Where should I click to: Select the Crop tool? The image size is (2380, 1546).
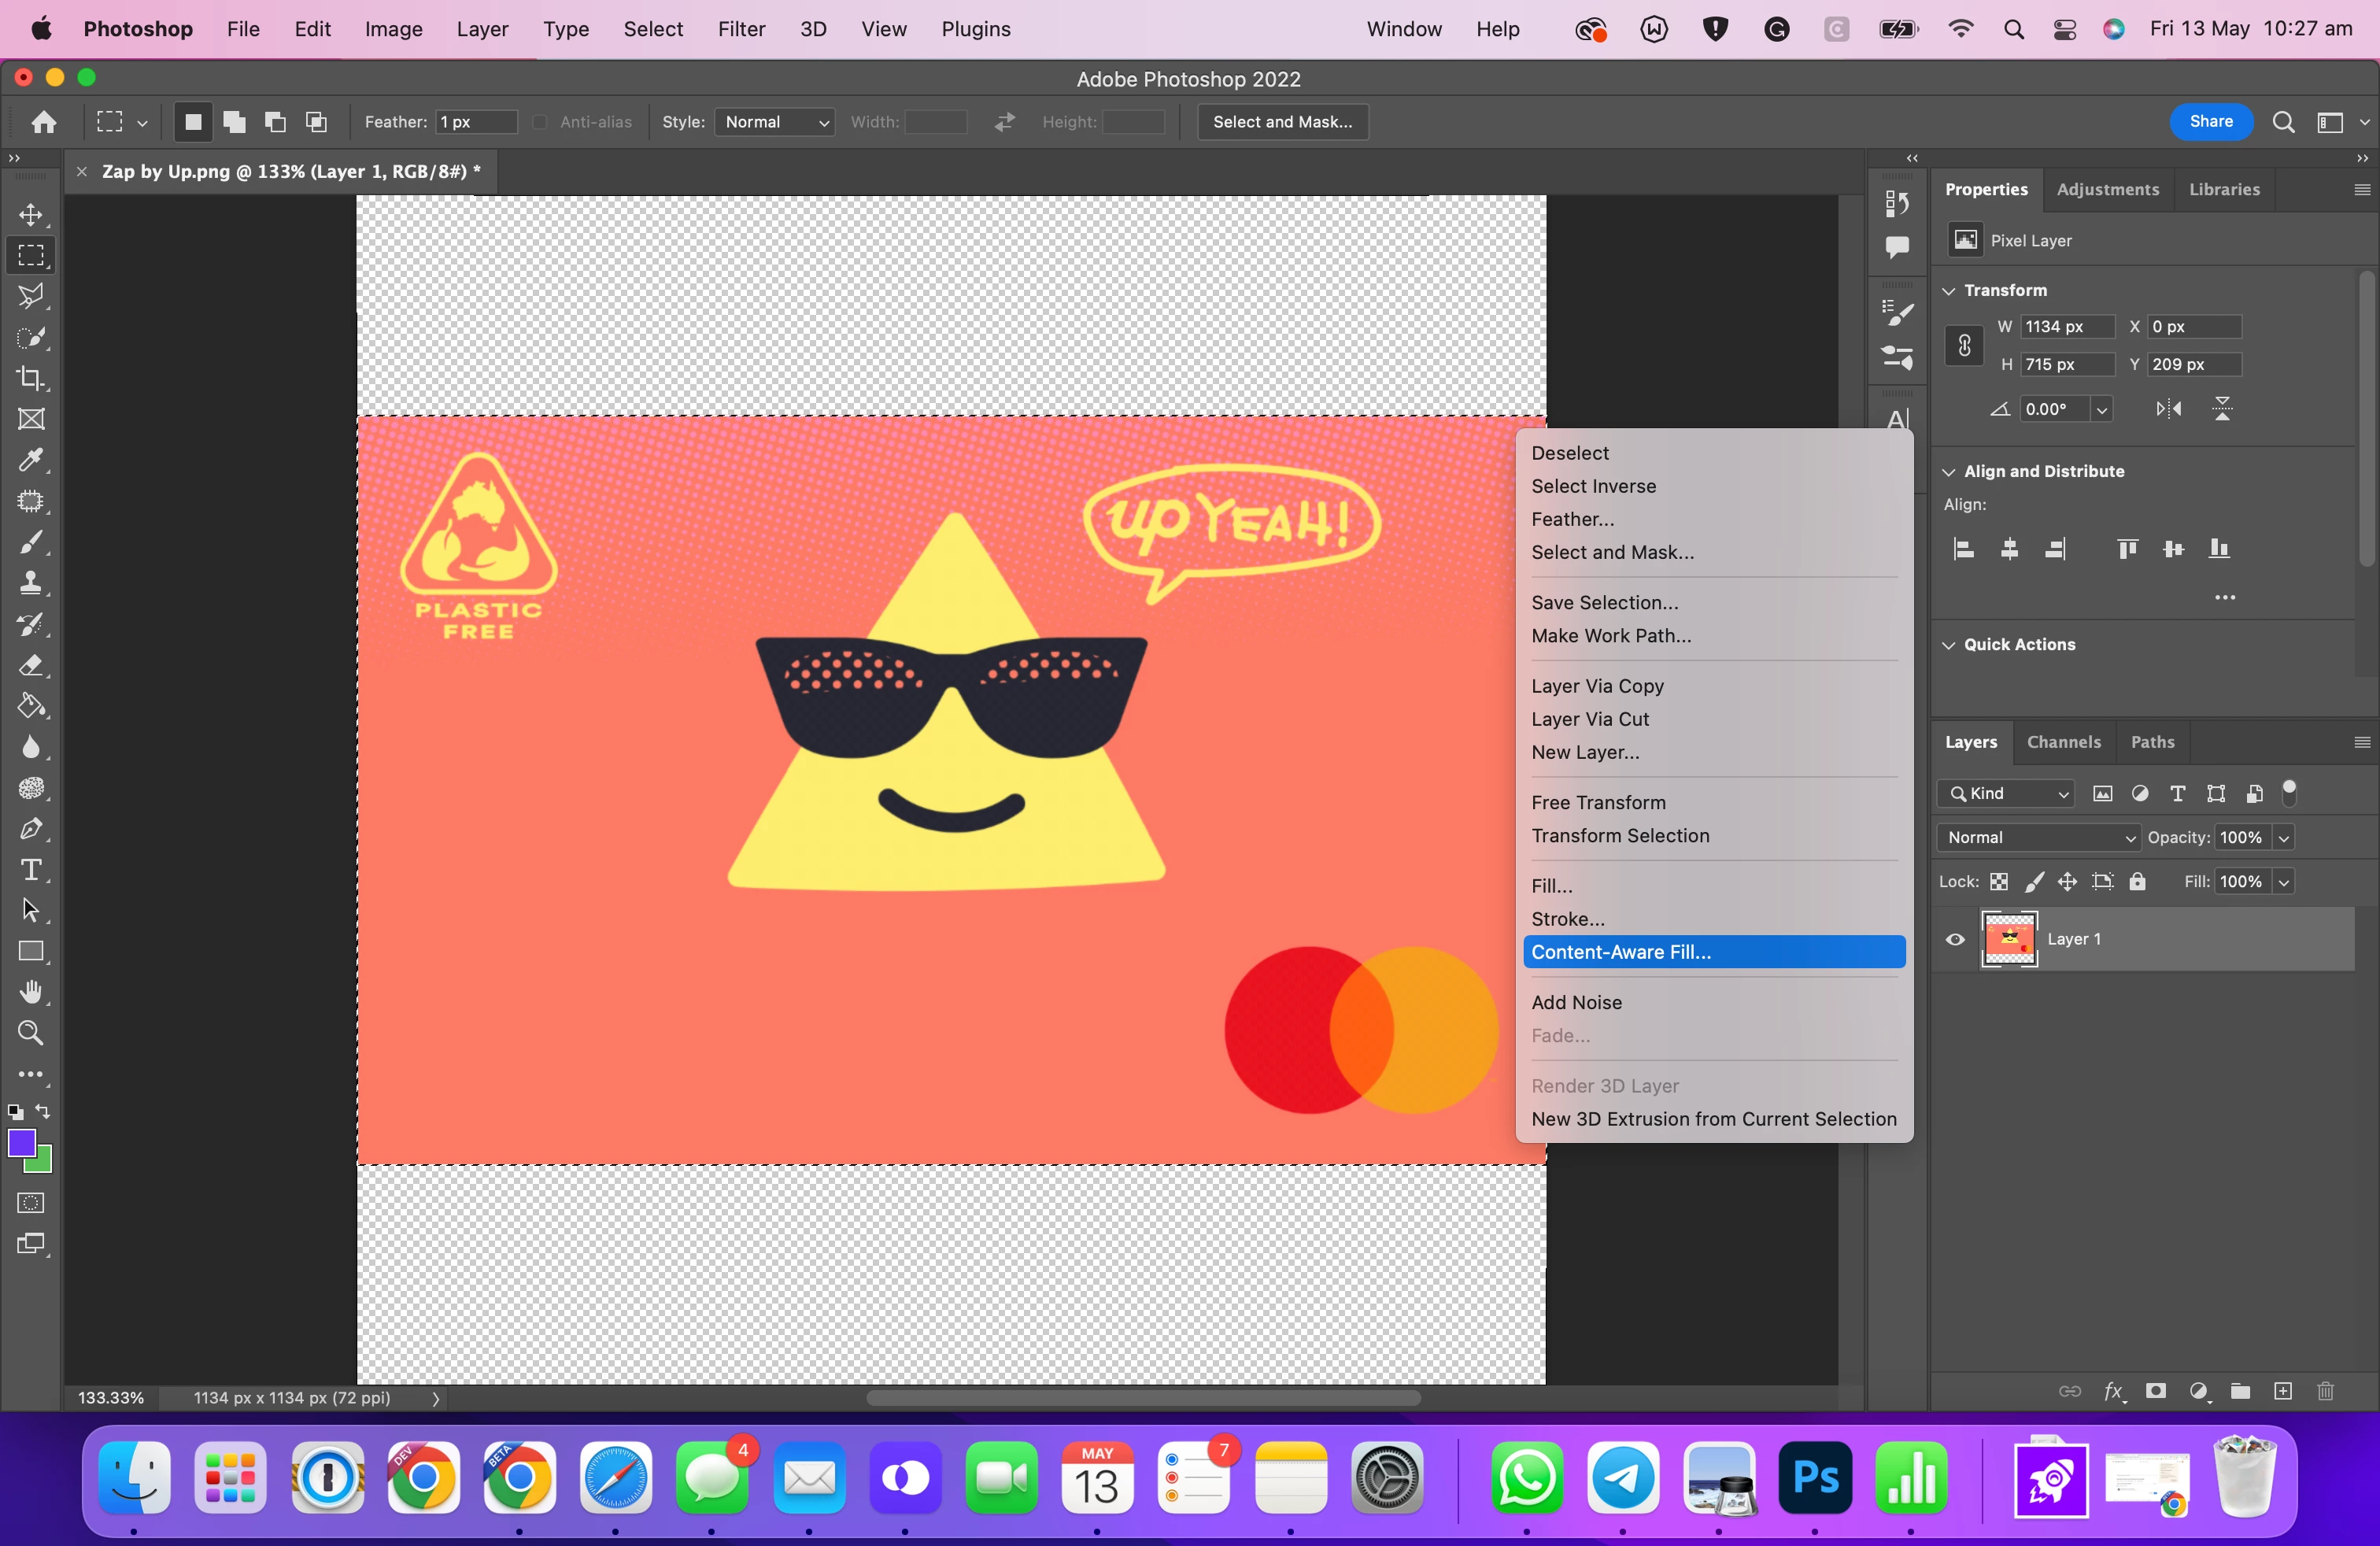[x=31, y=378]
